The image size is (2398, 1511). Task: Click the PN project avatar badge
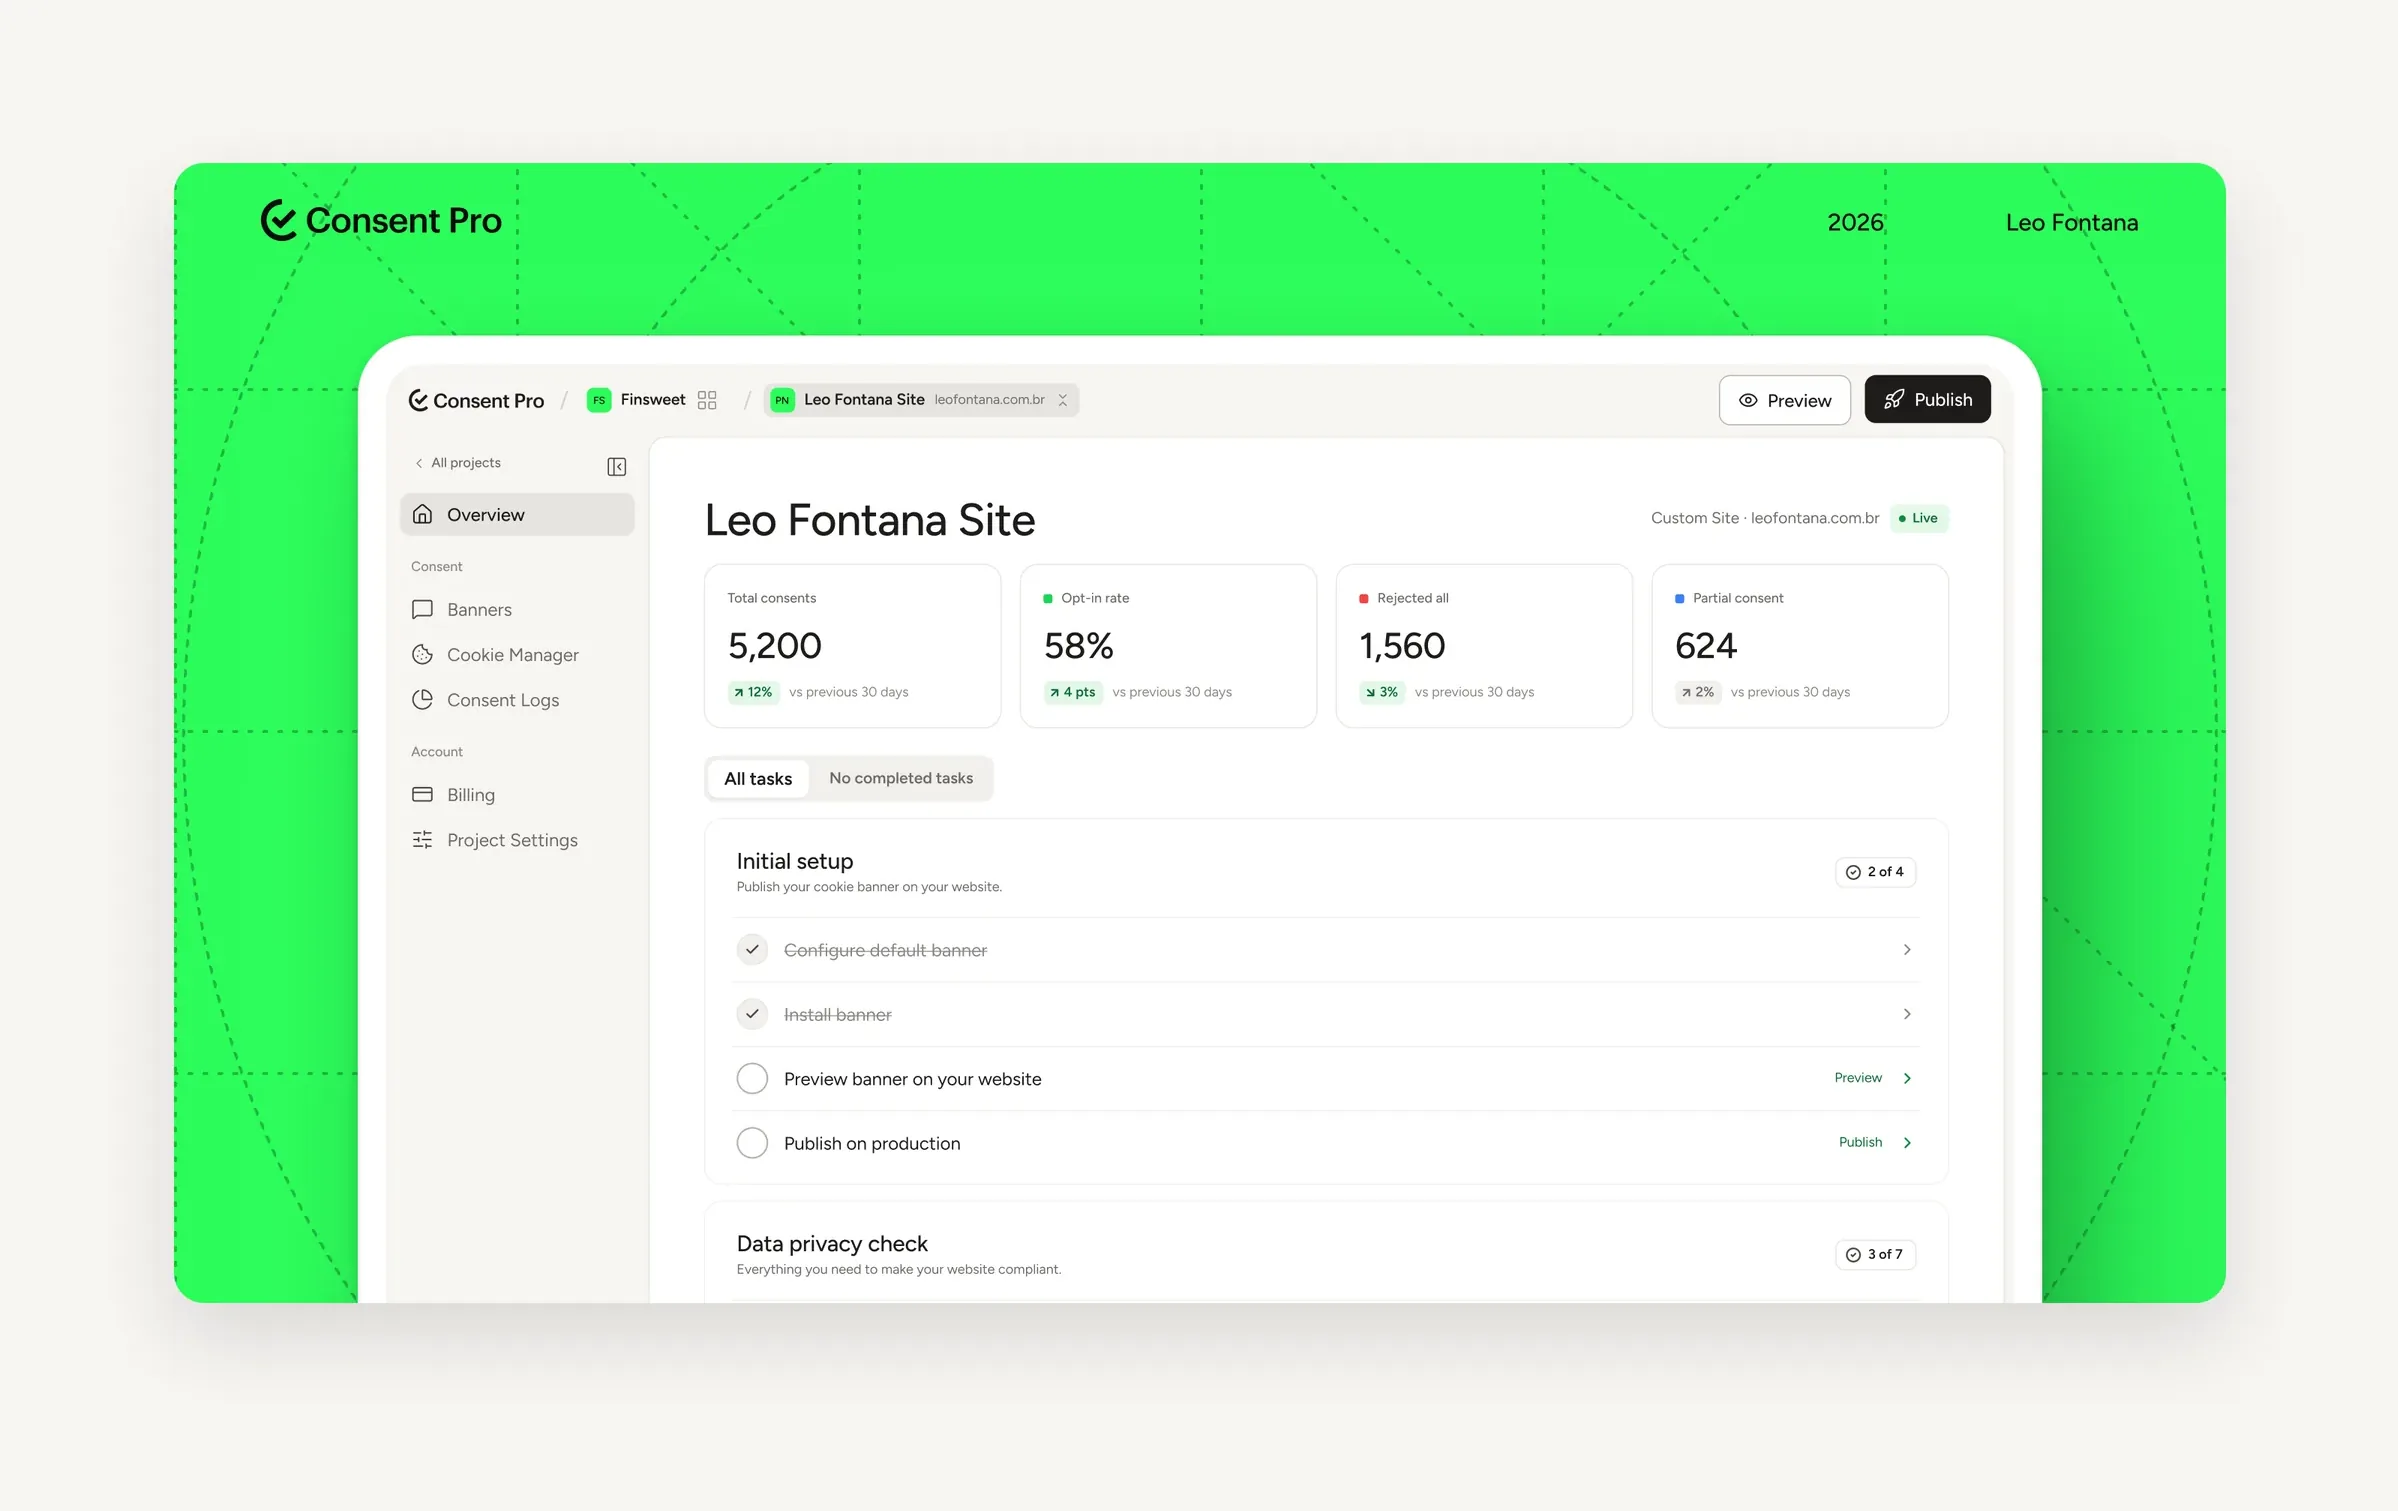[x=782, y=400]
